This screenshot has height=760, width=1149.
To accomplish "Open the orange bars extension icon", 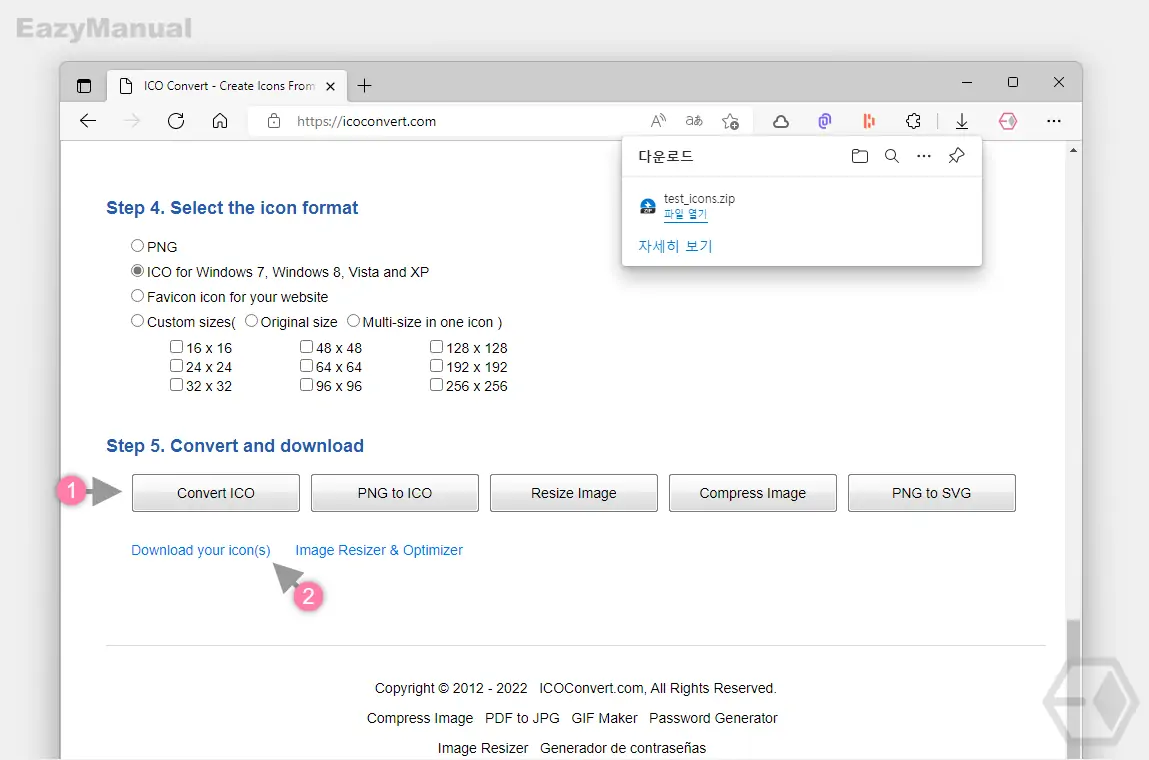I will click(x=869, y=121).
